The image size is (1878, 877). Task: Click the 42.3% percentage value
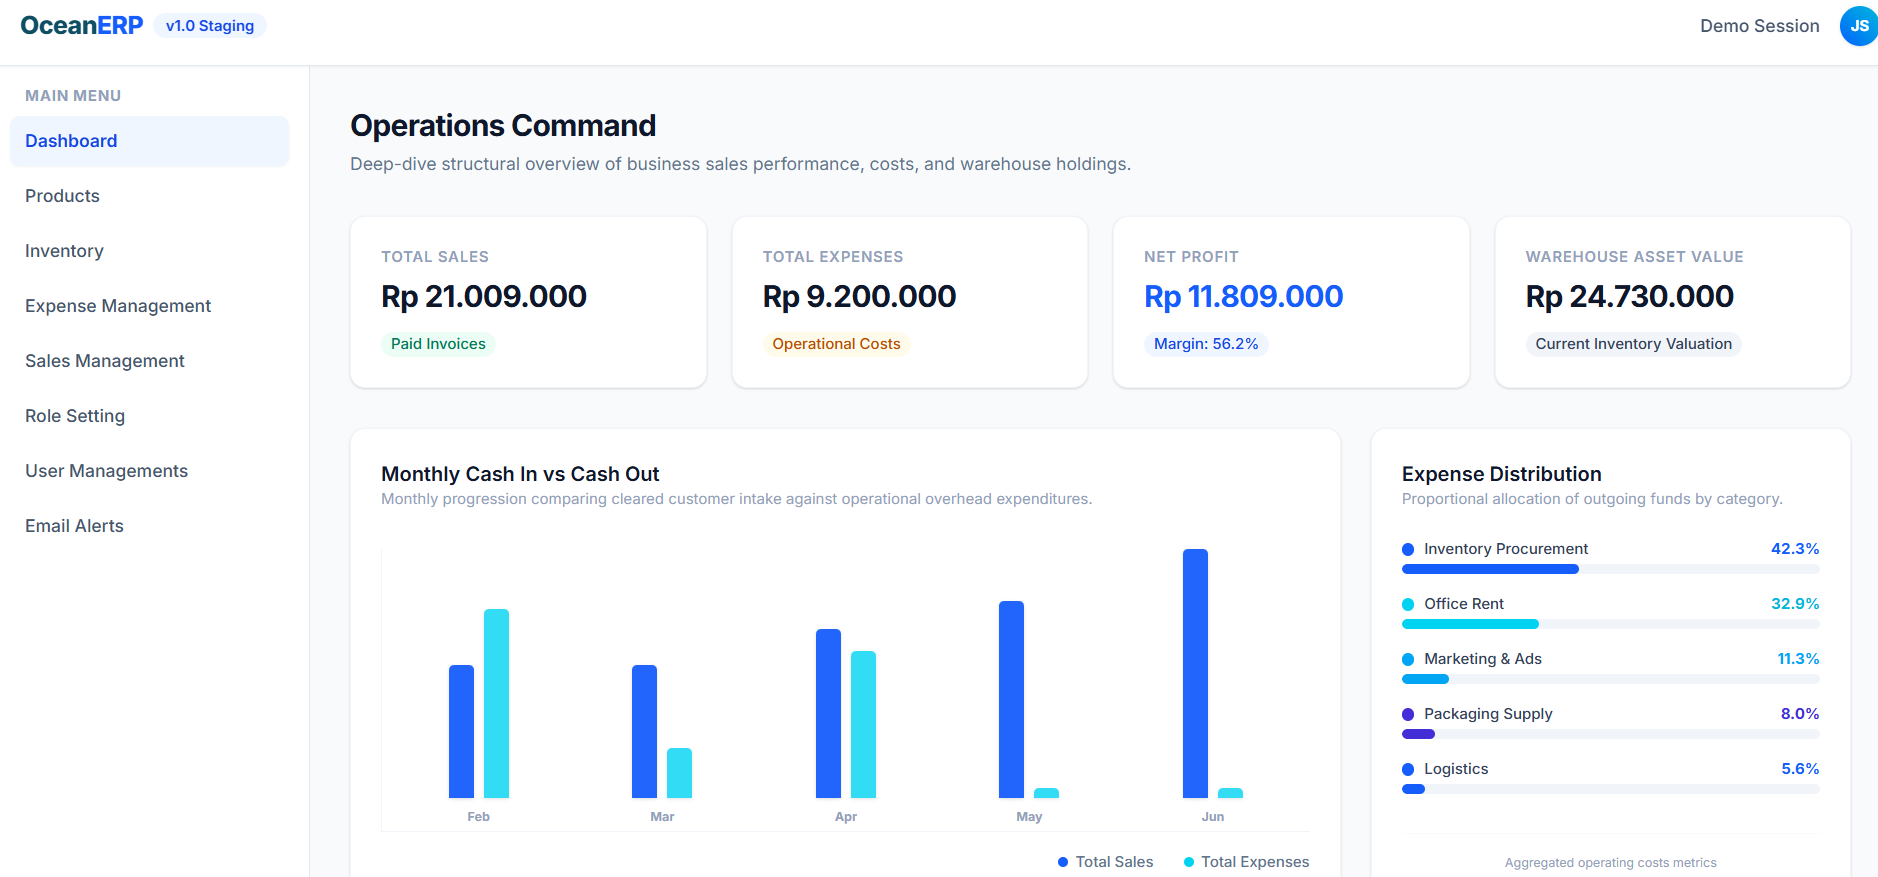(x=1795, y=549)
